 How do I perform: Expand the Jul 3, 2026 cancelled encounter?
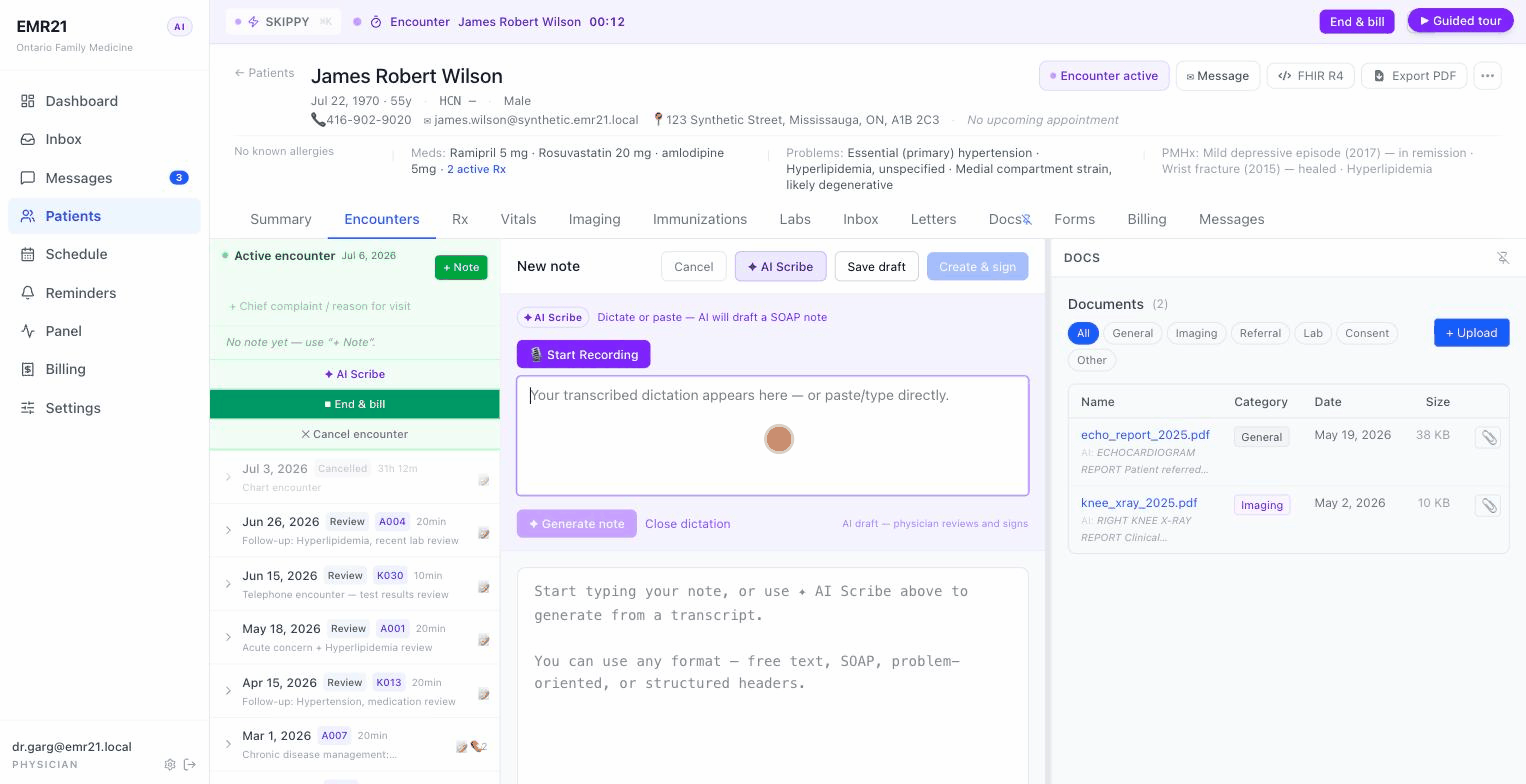tap(228, 477)
